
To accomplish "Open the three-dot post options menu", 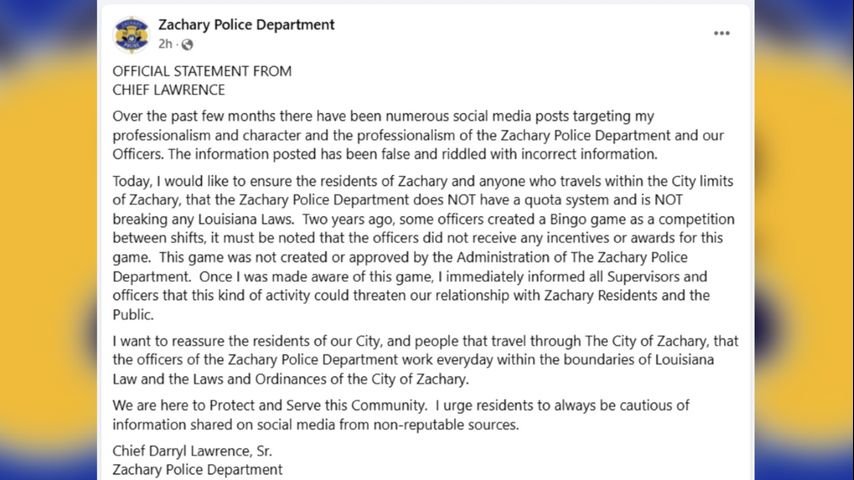I will coord(721,33).
